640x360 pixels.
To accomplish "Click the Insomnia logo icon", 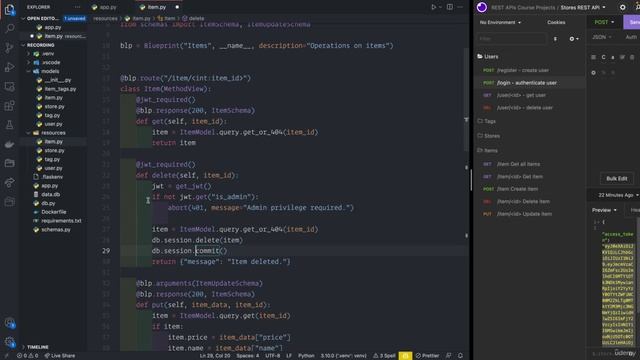I will click(482, 7).
